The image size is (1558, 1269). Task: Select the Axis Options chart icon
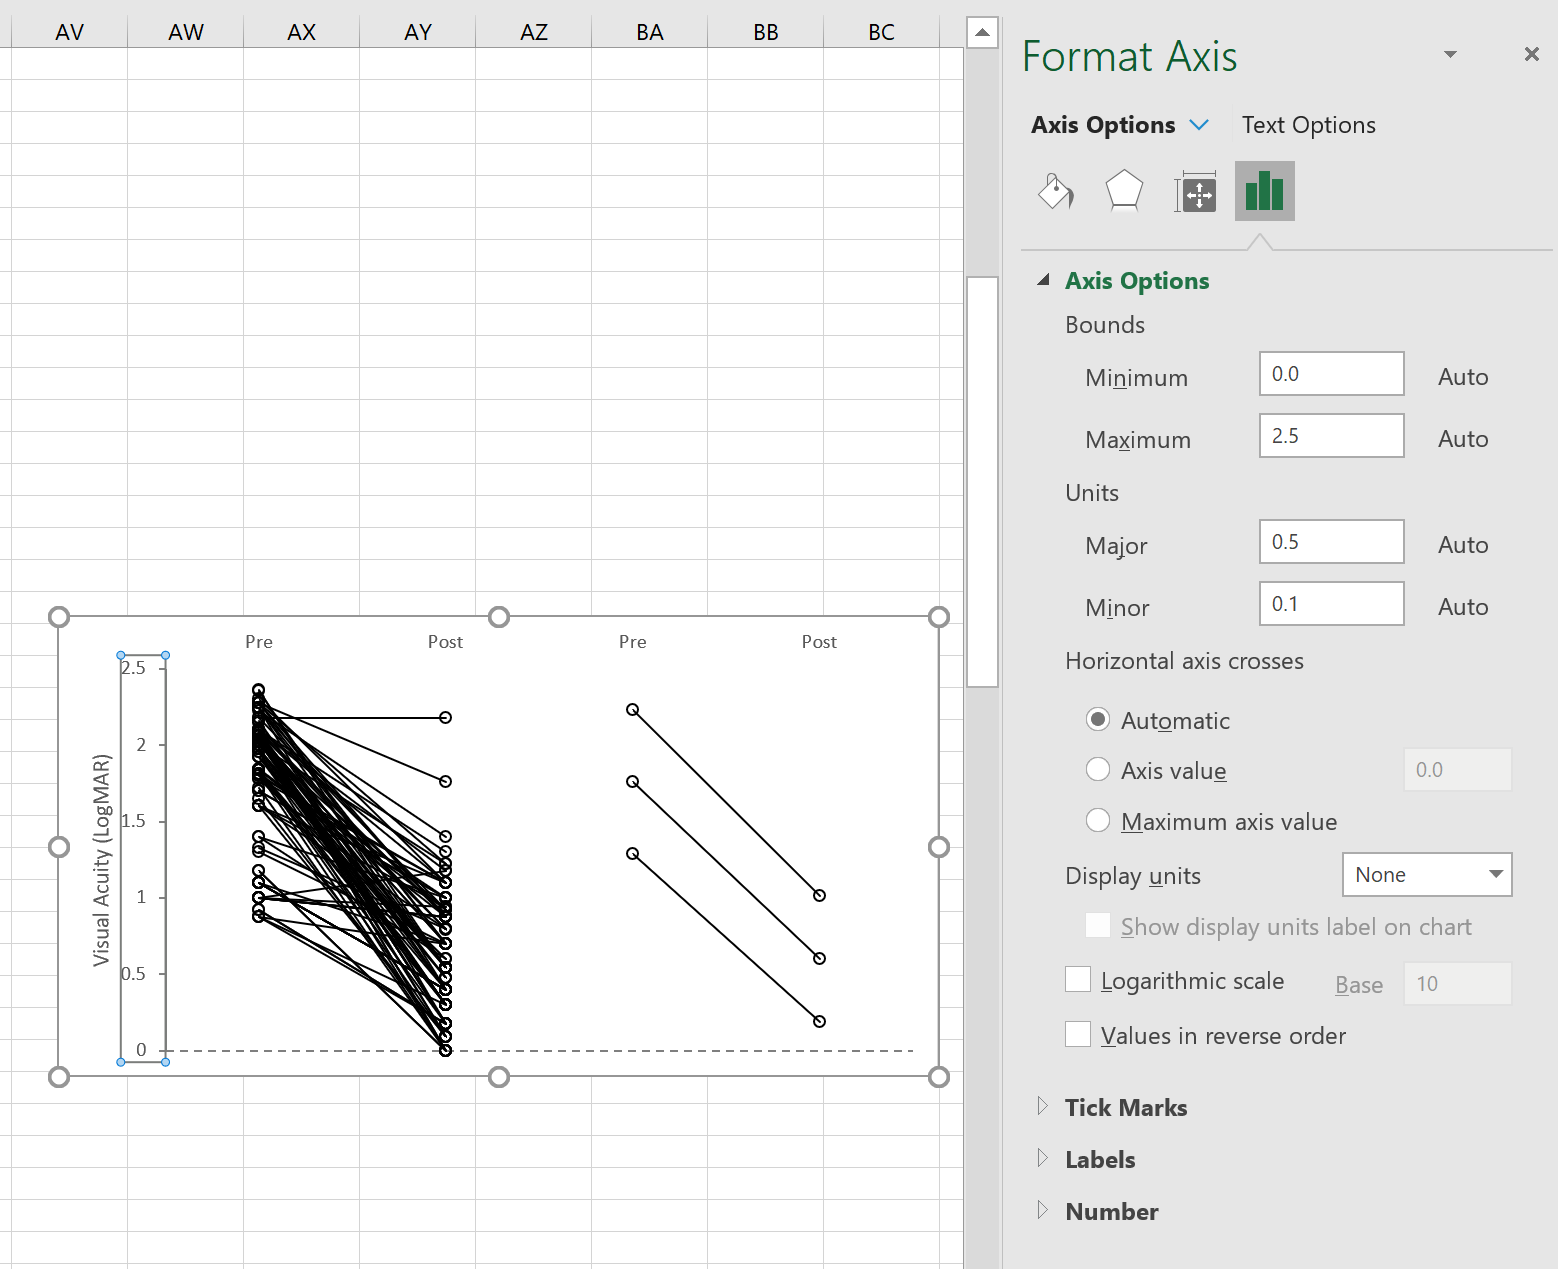(x=1264, y=191)
